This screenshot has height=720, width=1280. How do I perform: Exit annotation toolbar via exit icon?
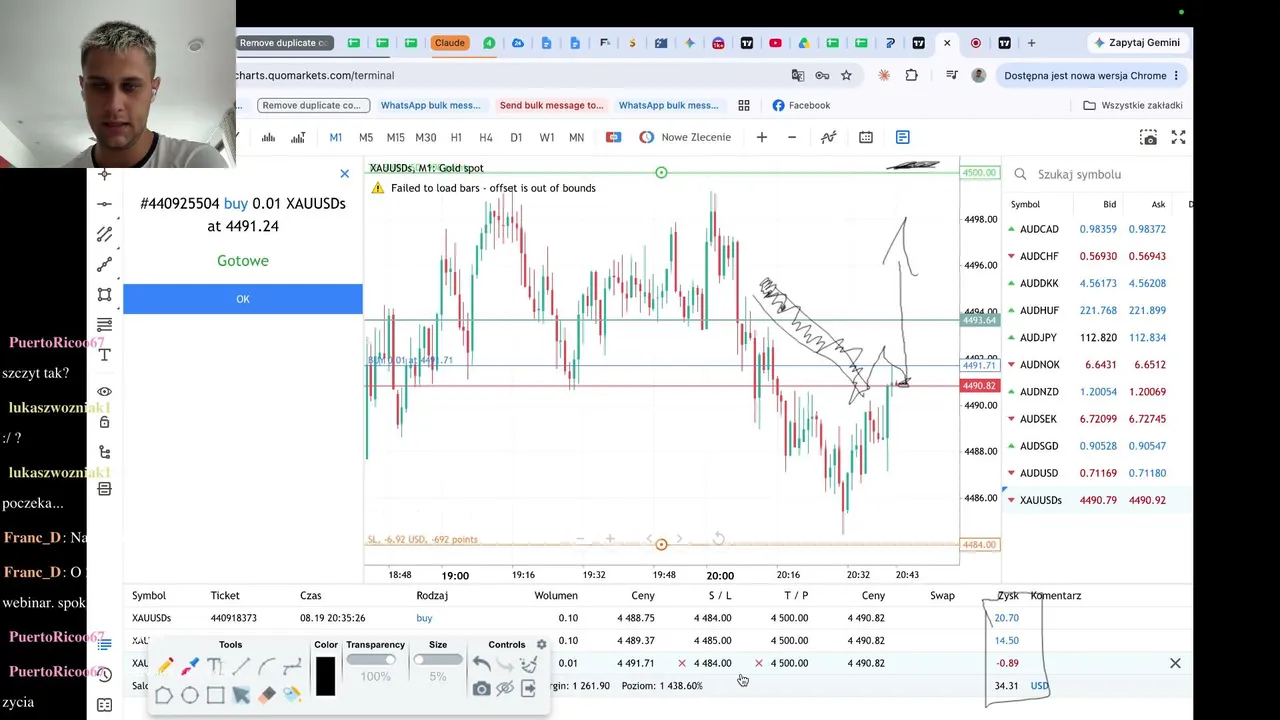[529, 688]
